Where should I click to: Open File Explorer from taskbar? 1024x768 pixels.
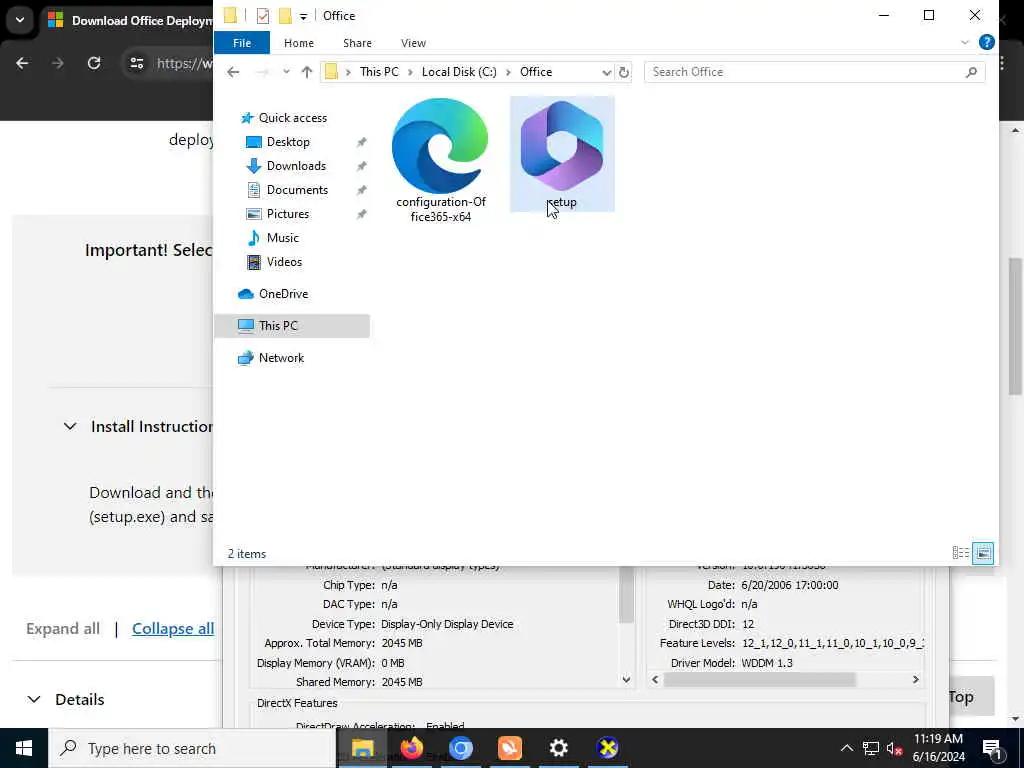point(362,748)
